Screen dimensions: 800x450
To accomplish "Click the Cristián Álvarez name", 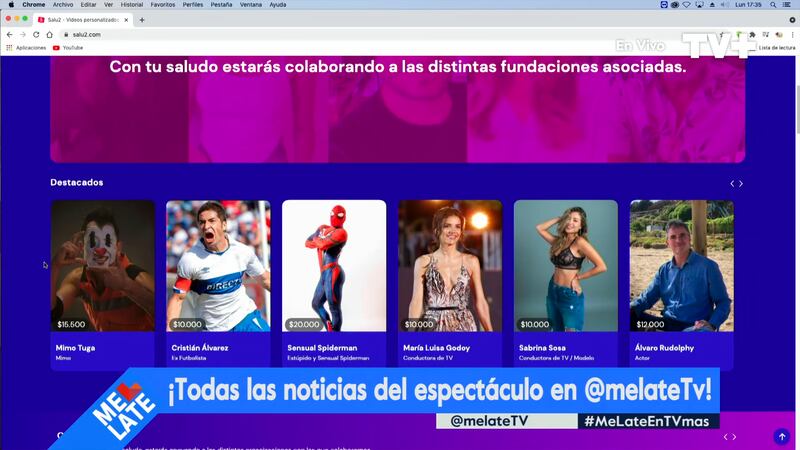I will 200,348.
